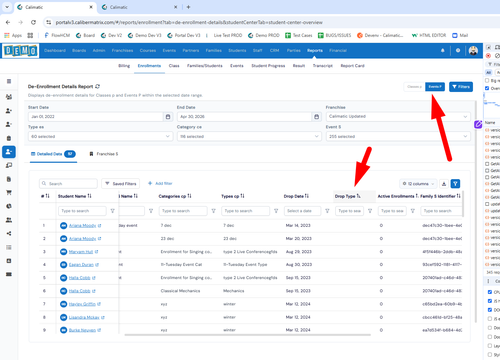Image resolution: width=500 pixels, height=360 pixels.
Task: Open a new browser tab
Action: (188, 7)
